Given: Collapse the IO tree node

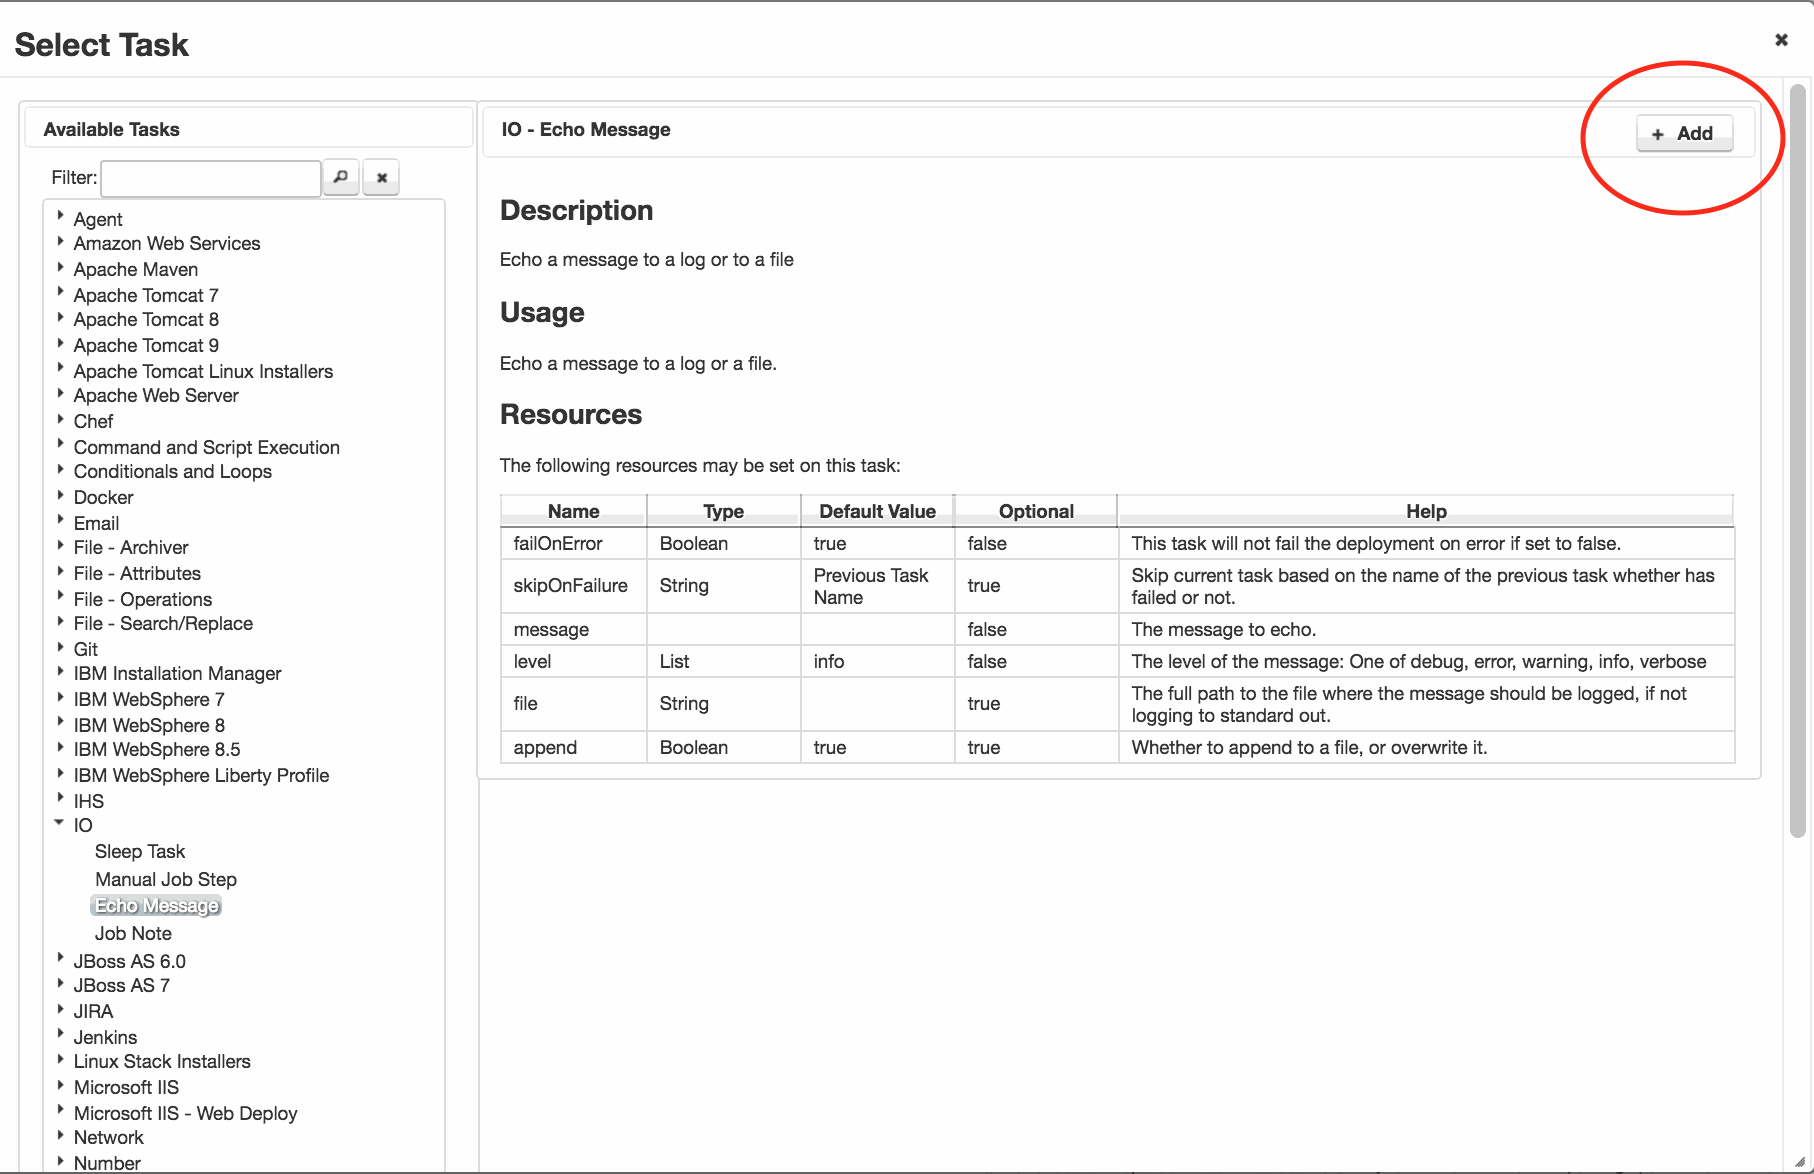Looking at the screenshot, I should point(59,822).
